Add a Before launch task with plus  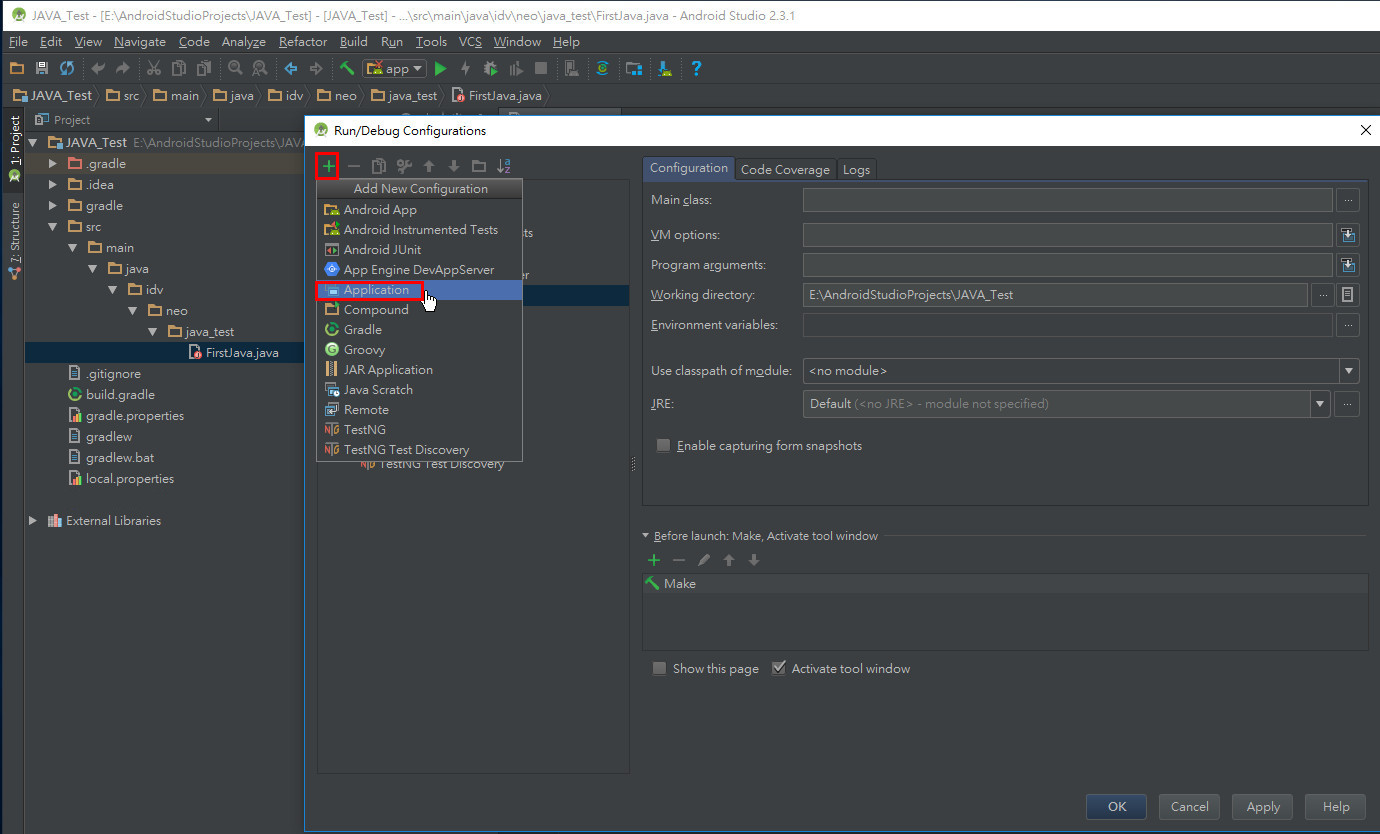pyautogui.click(x=654, y=560)
